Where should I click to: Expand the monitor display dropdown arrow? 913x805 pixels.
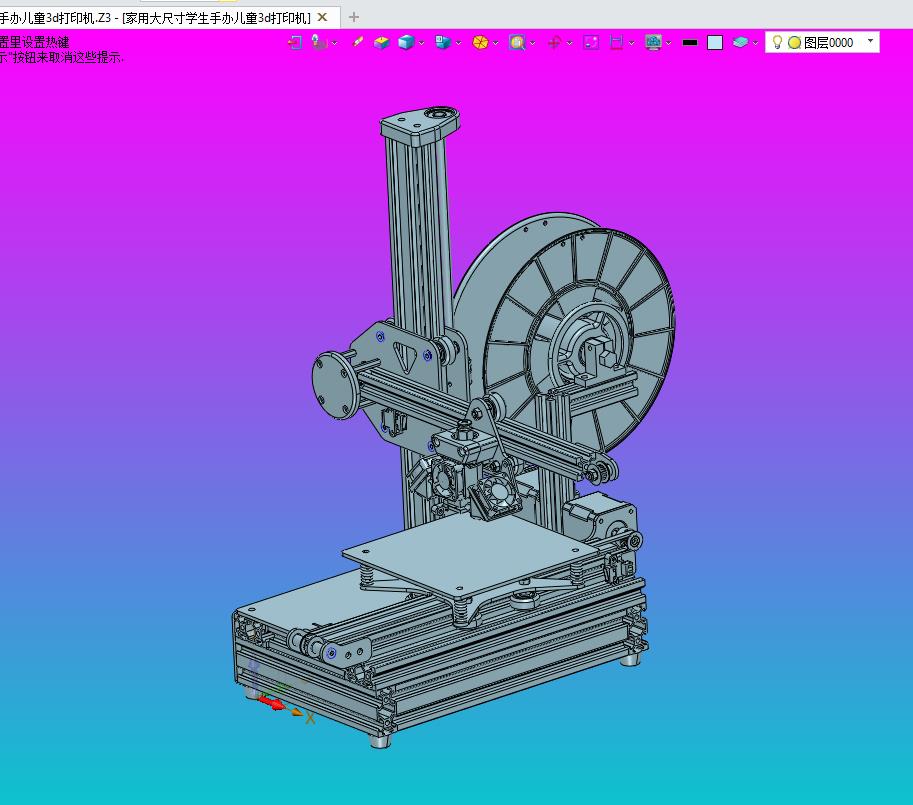tap(668, 43)
